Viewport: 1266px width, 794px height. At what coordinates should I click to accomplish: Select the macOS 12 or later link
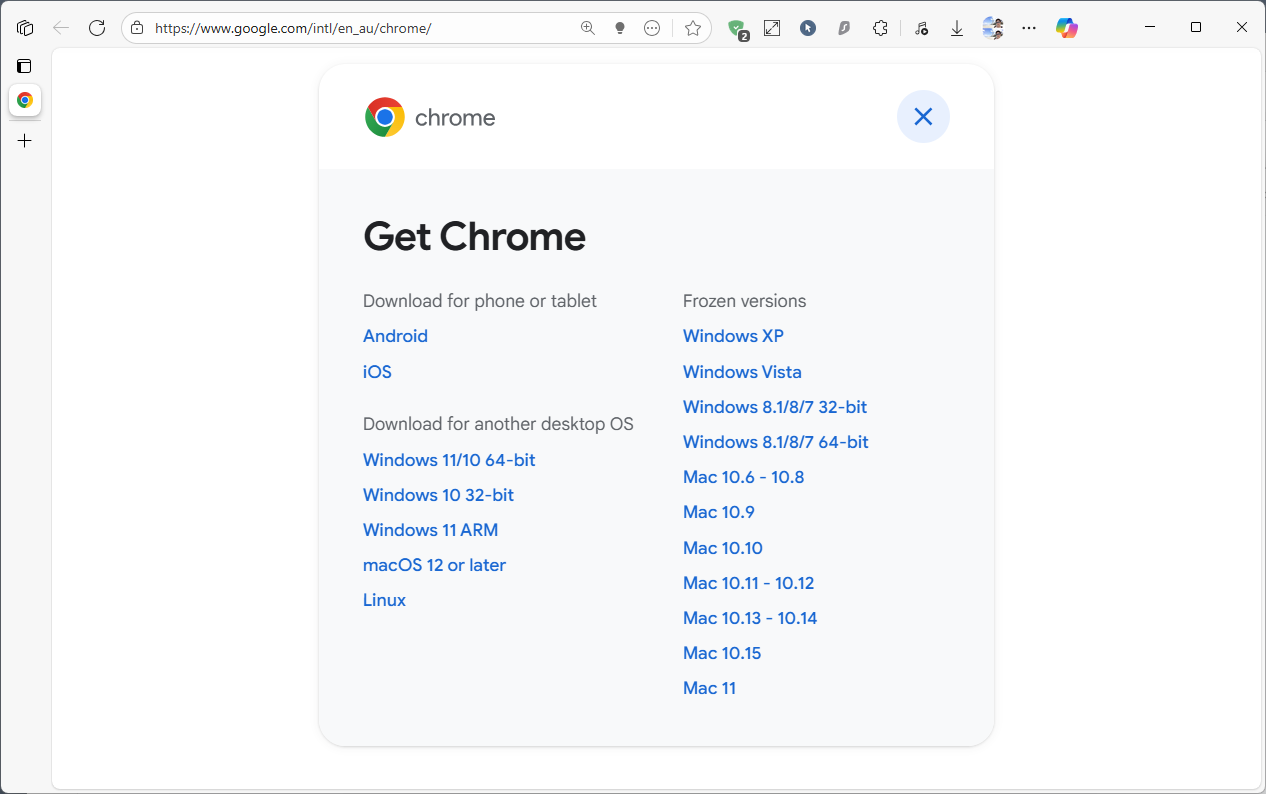pyautogui.click(x=434, y=565)
